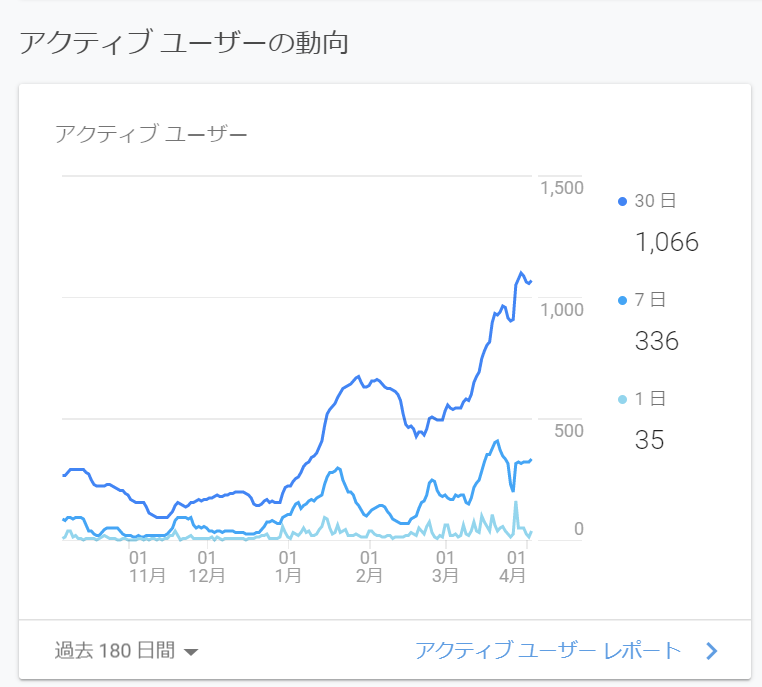
Task: Click the 1,500 y-axis label
Action: (562, 188)
